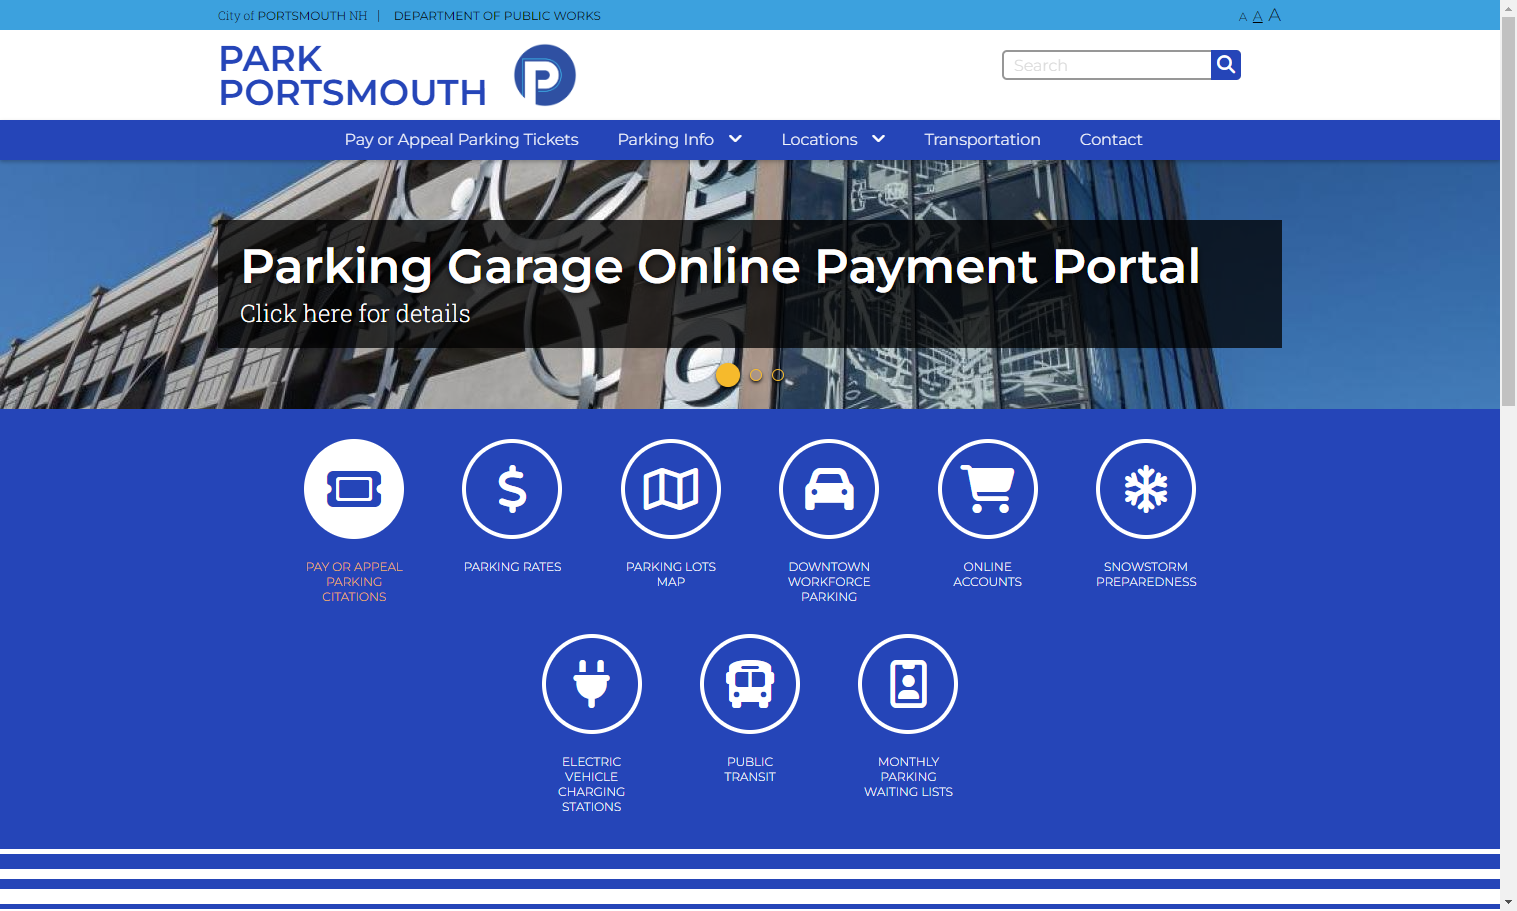
Task: Click the ticket icon for parking citations
Action: [x=354, y=489]
